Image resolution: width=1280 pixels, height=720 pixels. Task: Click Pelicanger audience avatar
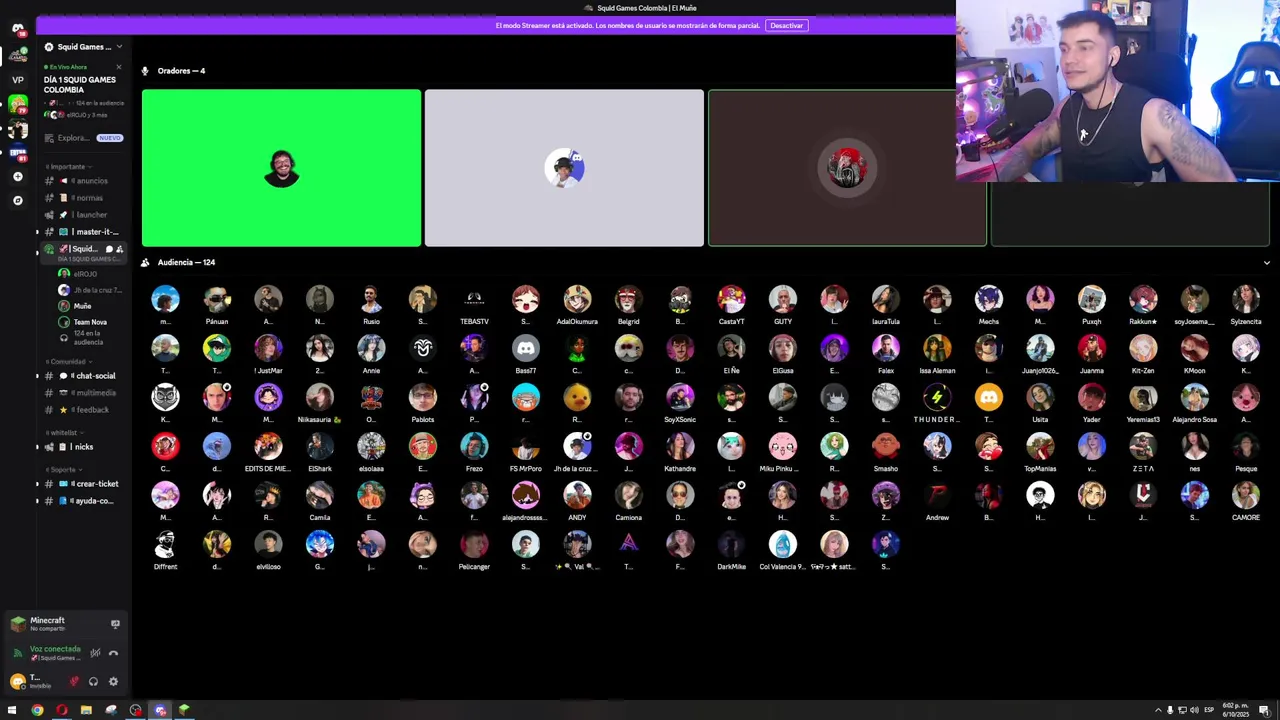point(474,544)
